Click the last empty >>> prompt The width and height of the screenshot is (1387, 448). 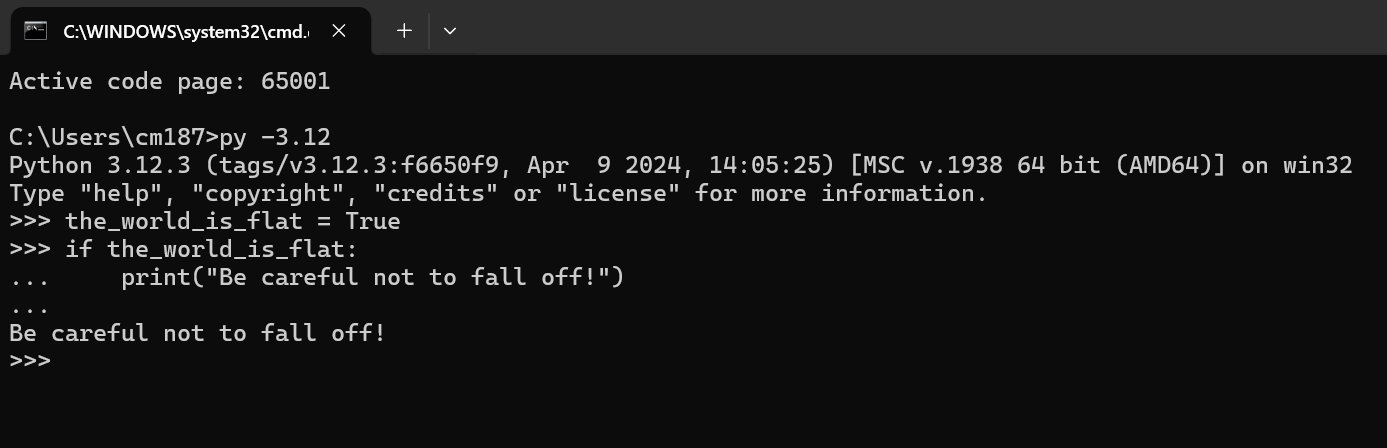[x=30, y=360]
